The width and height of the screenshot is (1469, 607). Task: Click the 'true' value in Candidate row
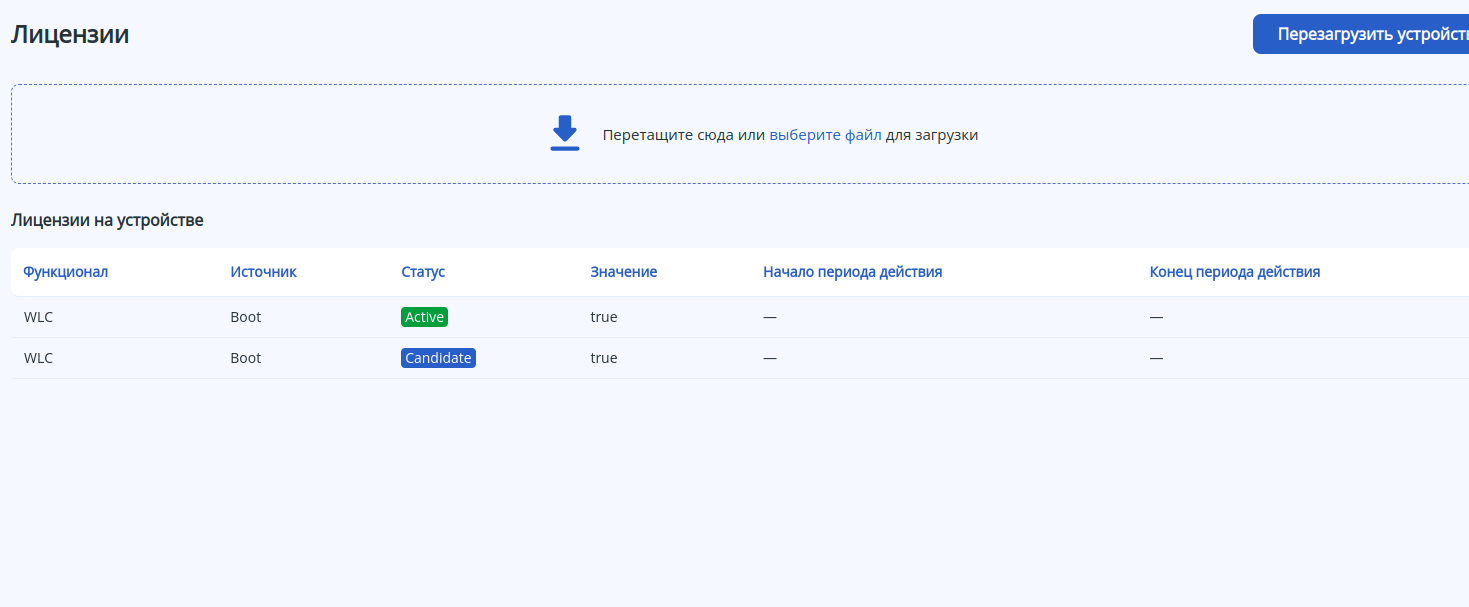coord(604,358)
